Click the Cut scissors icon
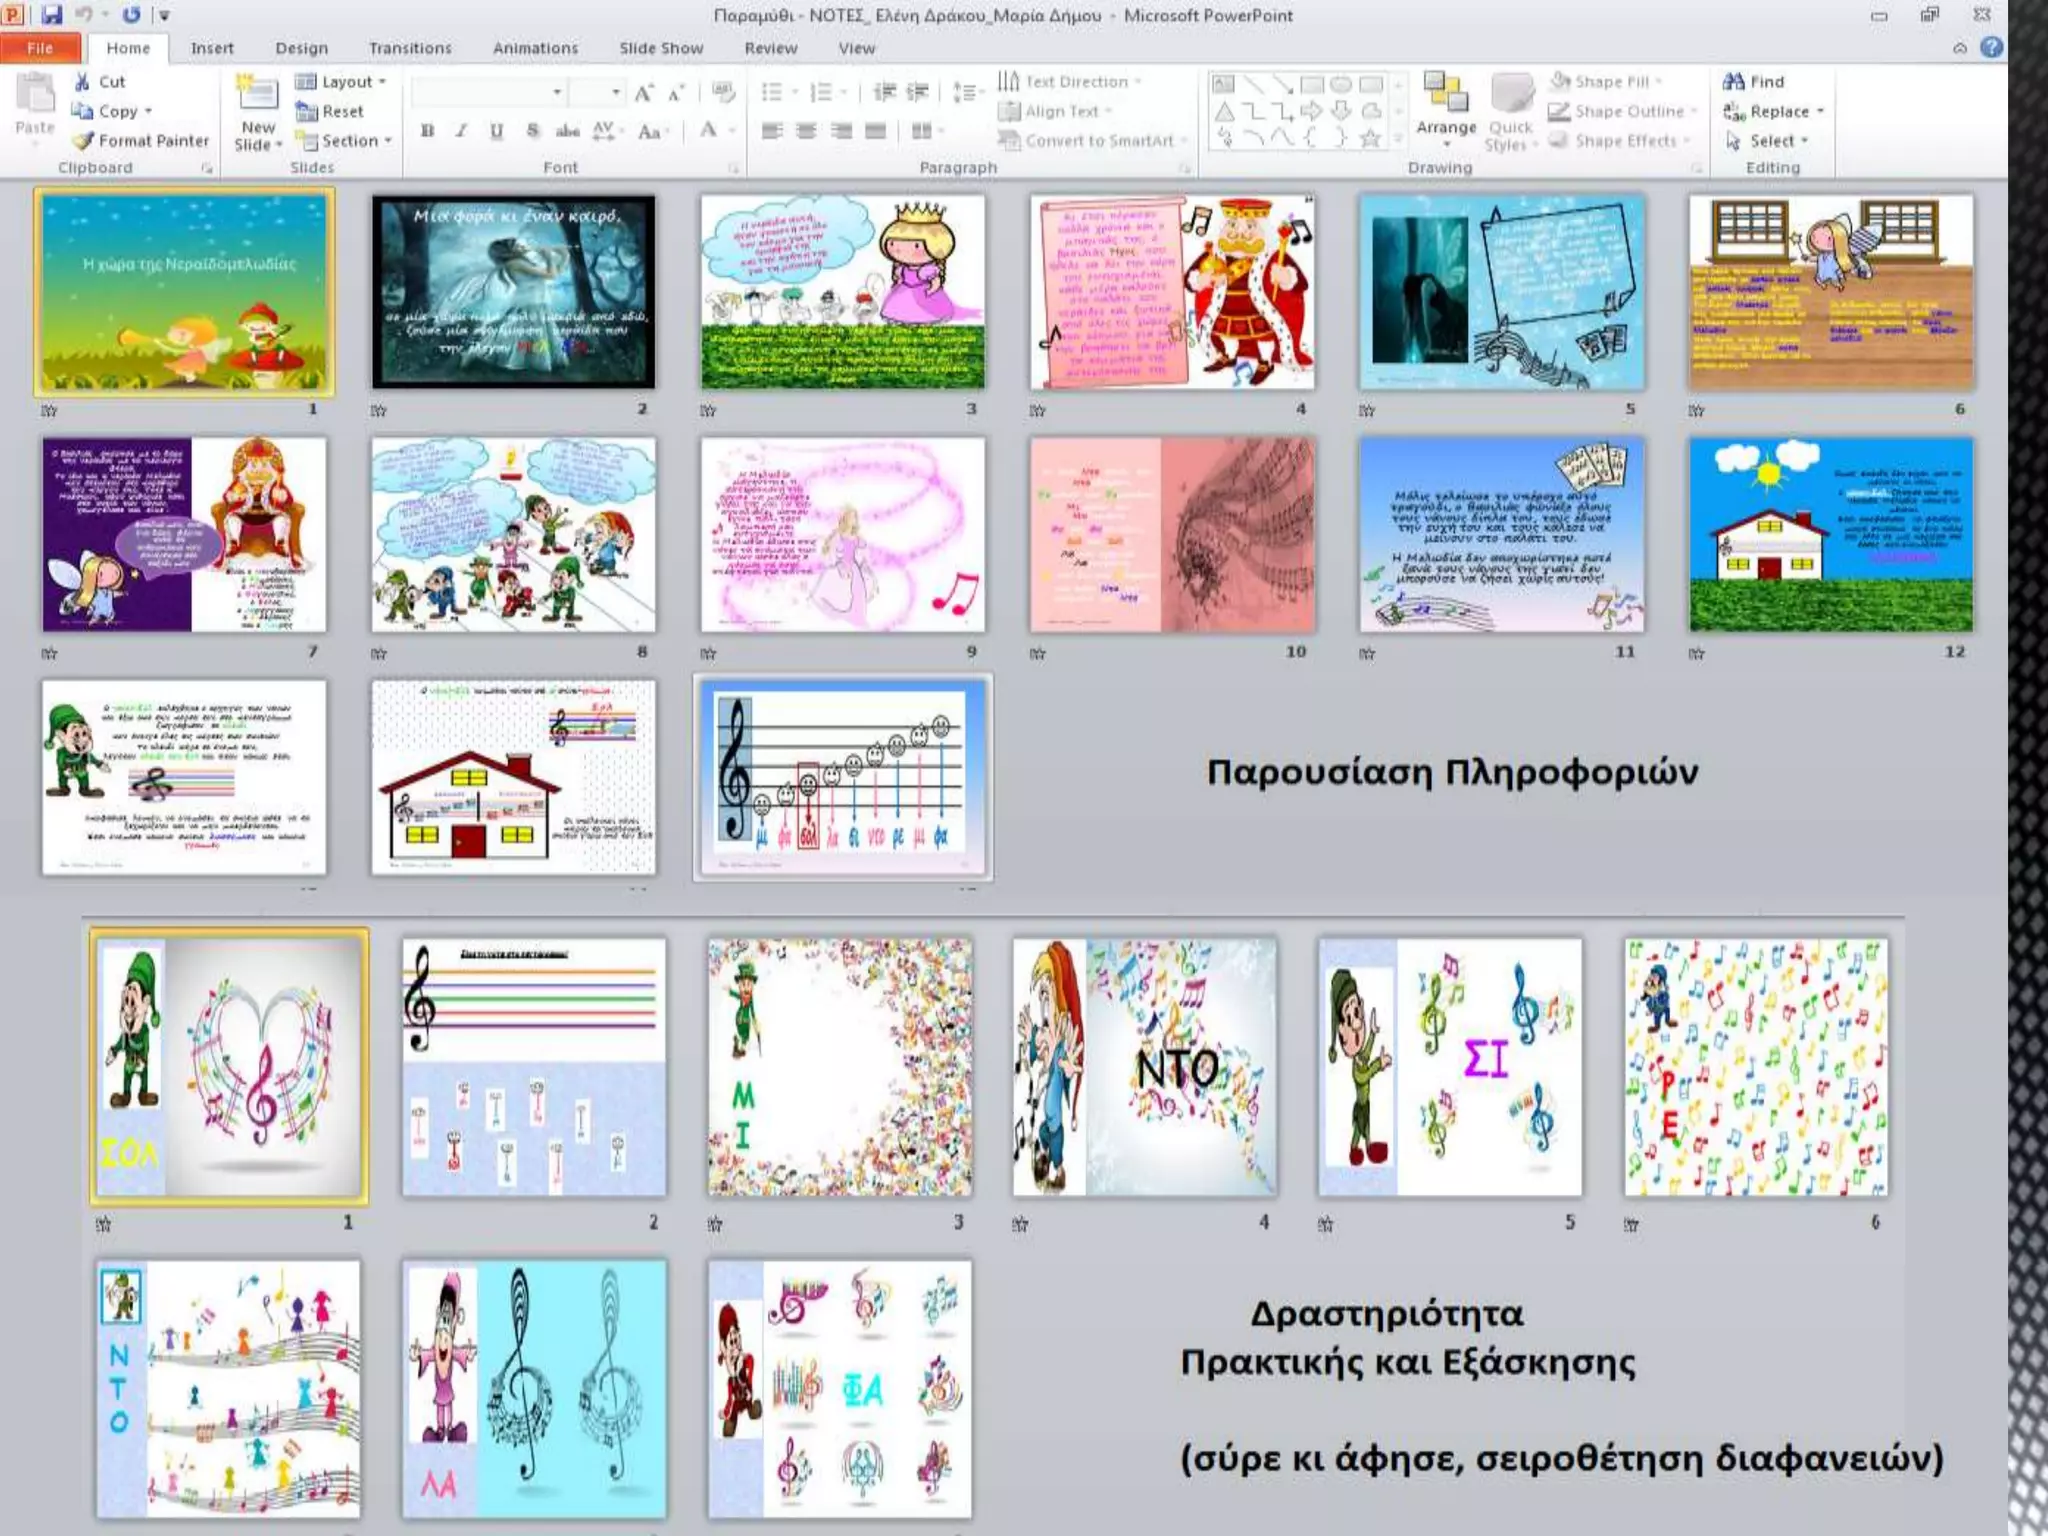This screenshot has height=1536, width=2048. 83,82
